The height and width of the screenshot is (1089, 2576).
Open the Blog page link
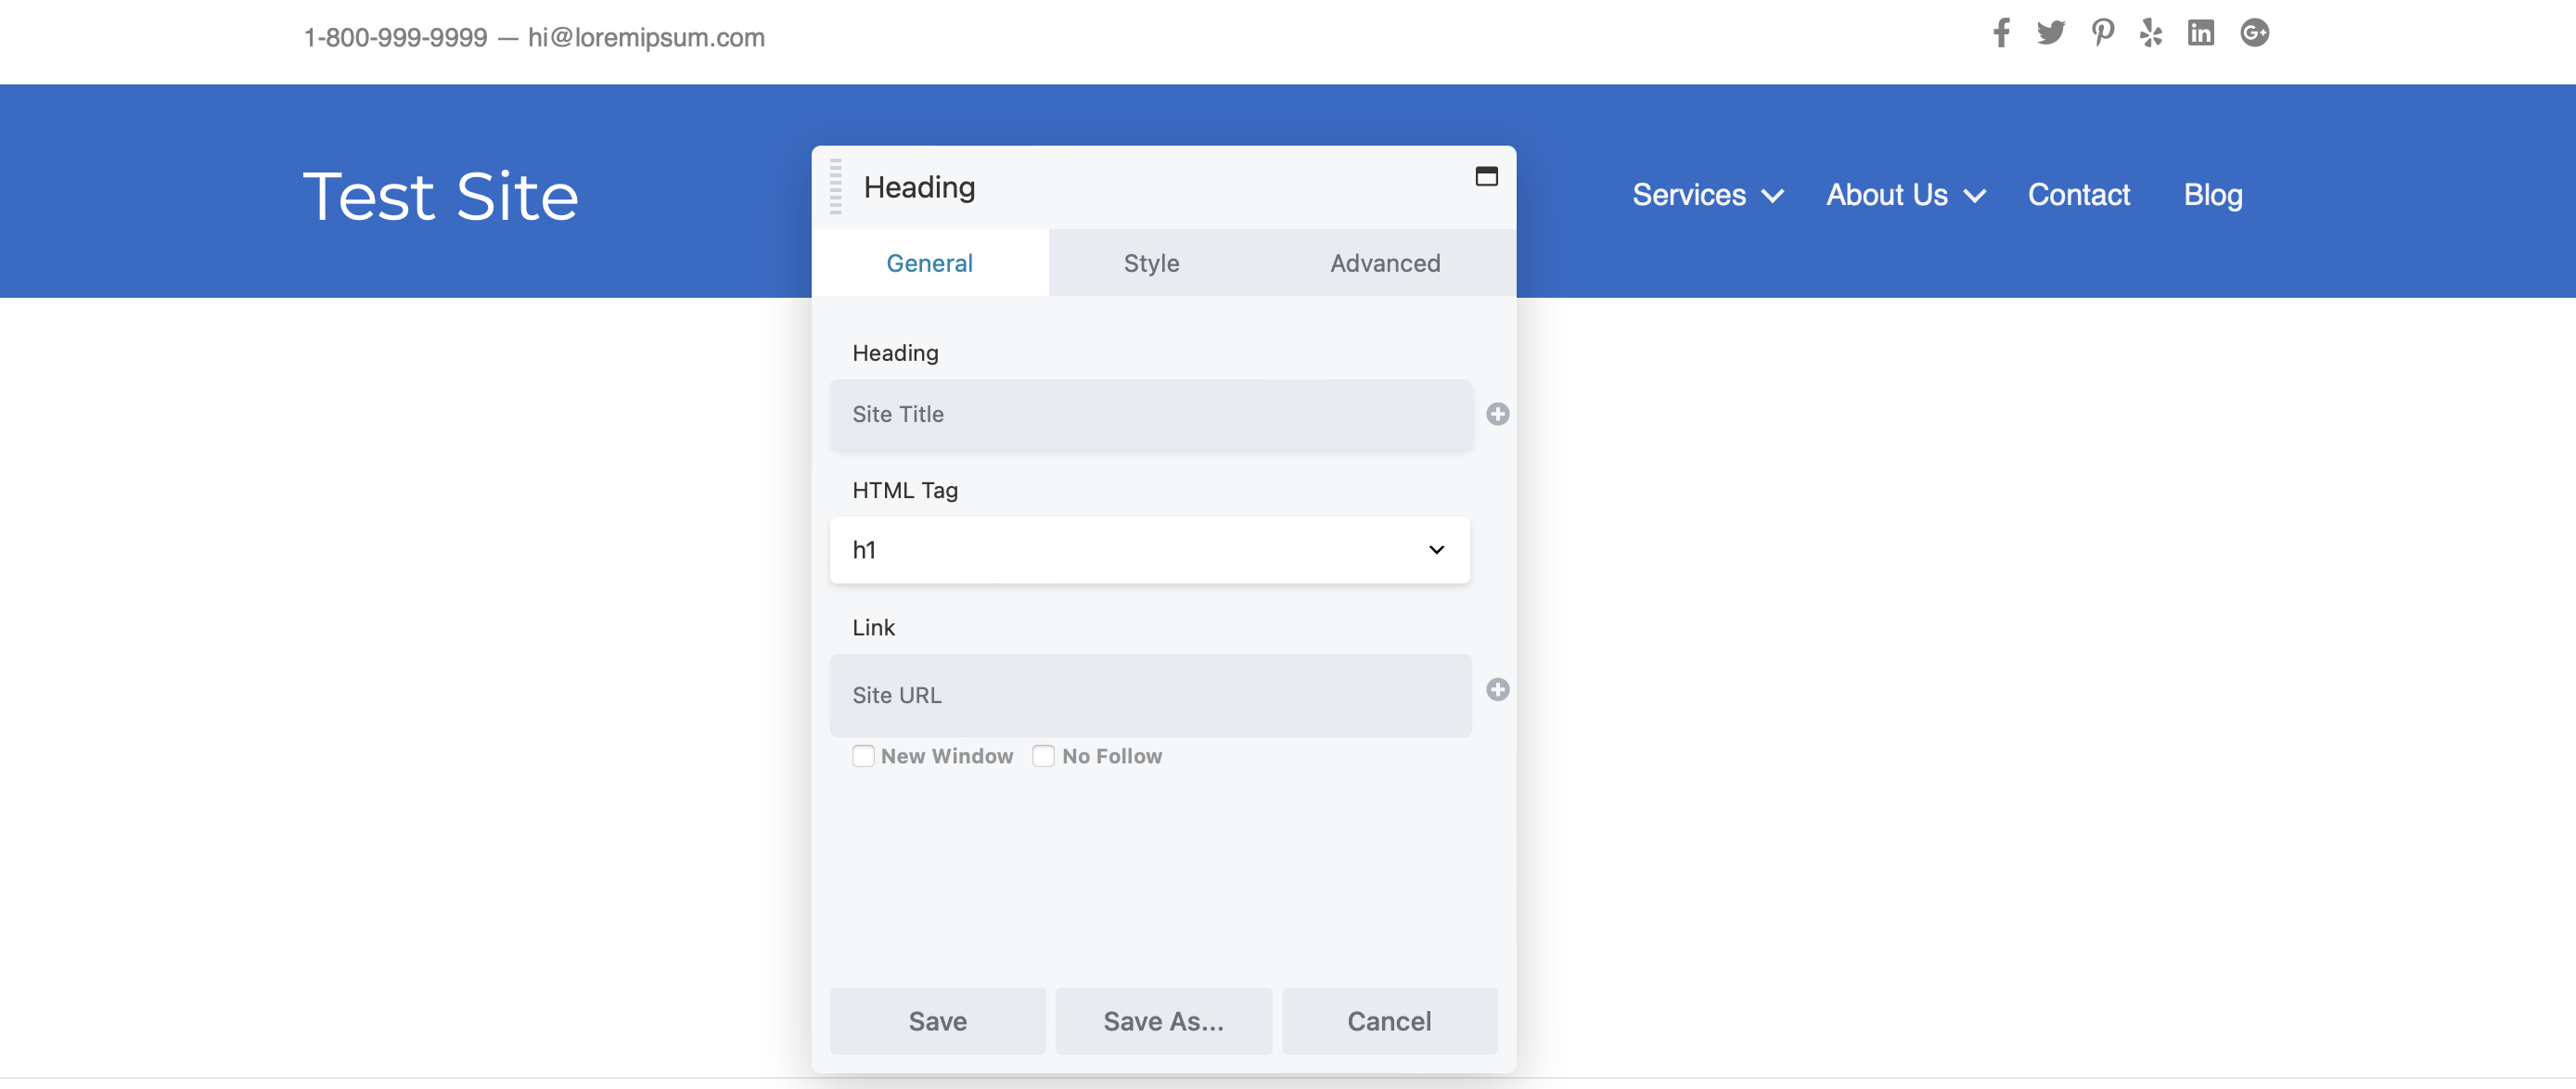(x=2212, y=195)
